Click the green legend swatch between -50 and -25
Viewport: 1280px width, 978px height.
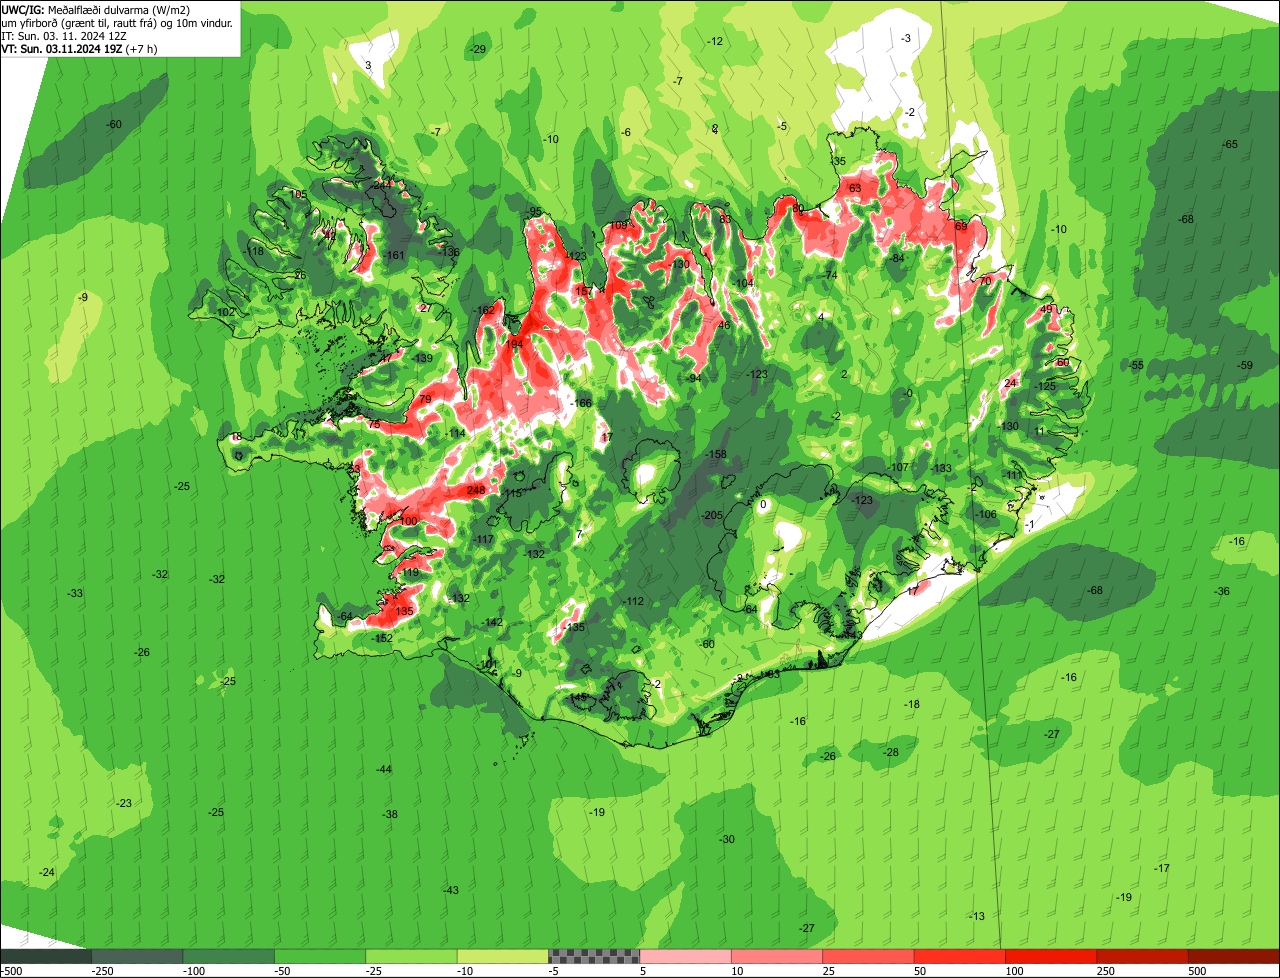320,956
